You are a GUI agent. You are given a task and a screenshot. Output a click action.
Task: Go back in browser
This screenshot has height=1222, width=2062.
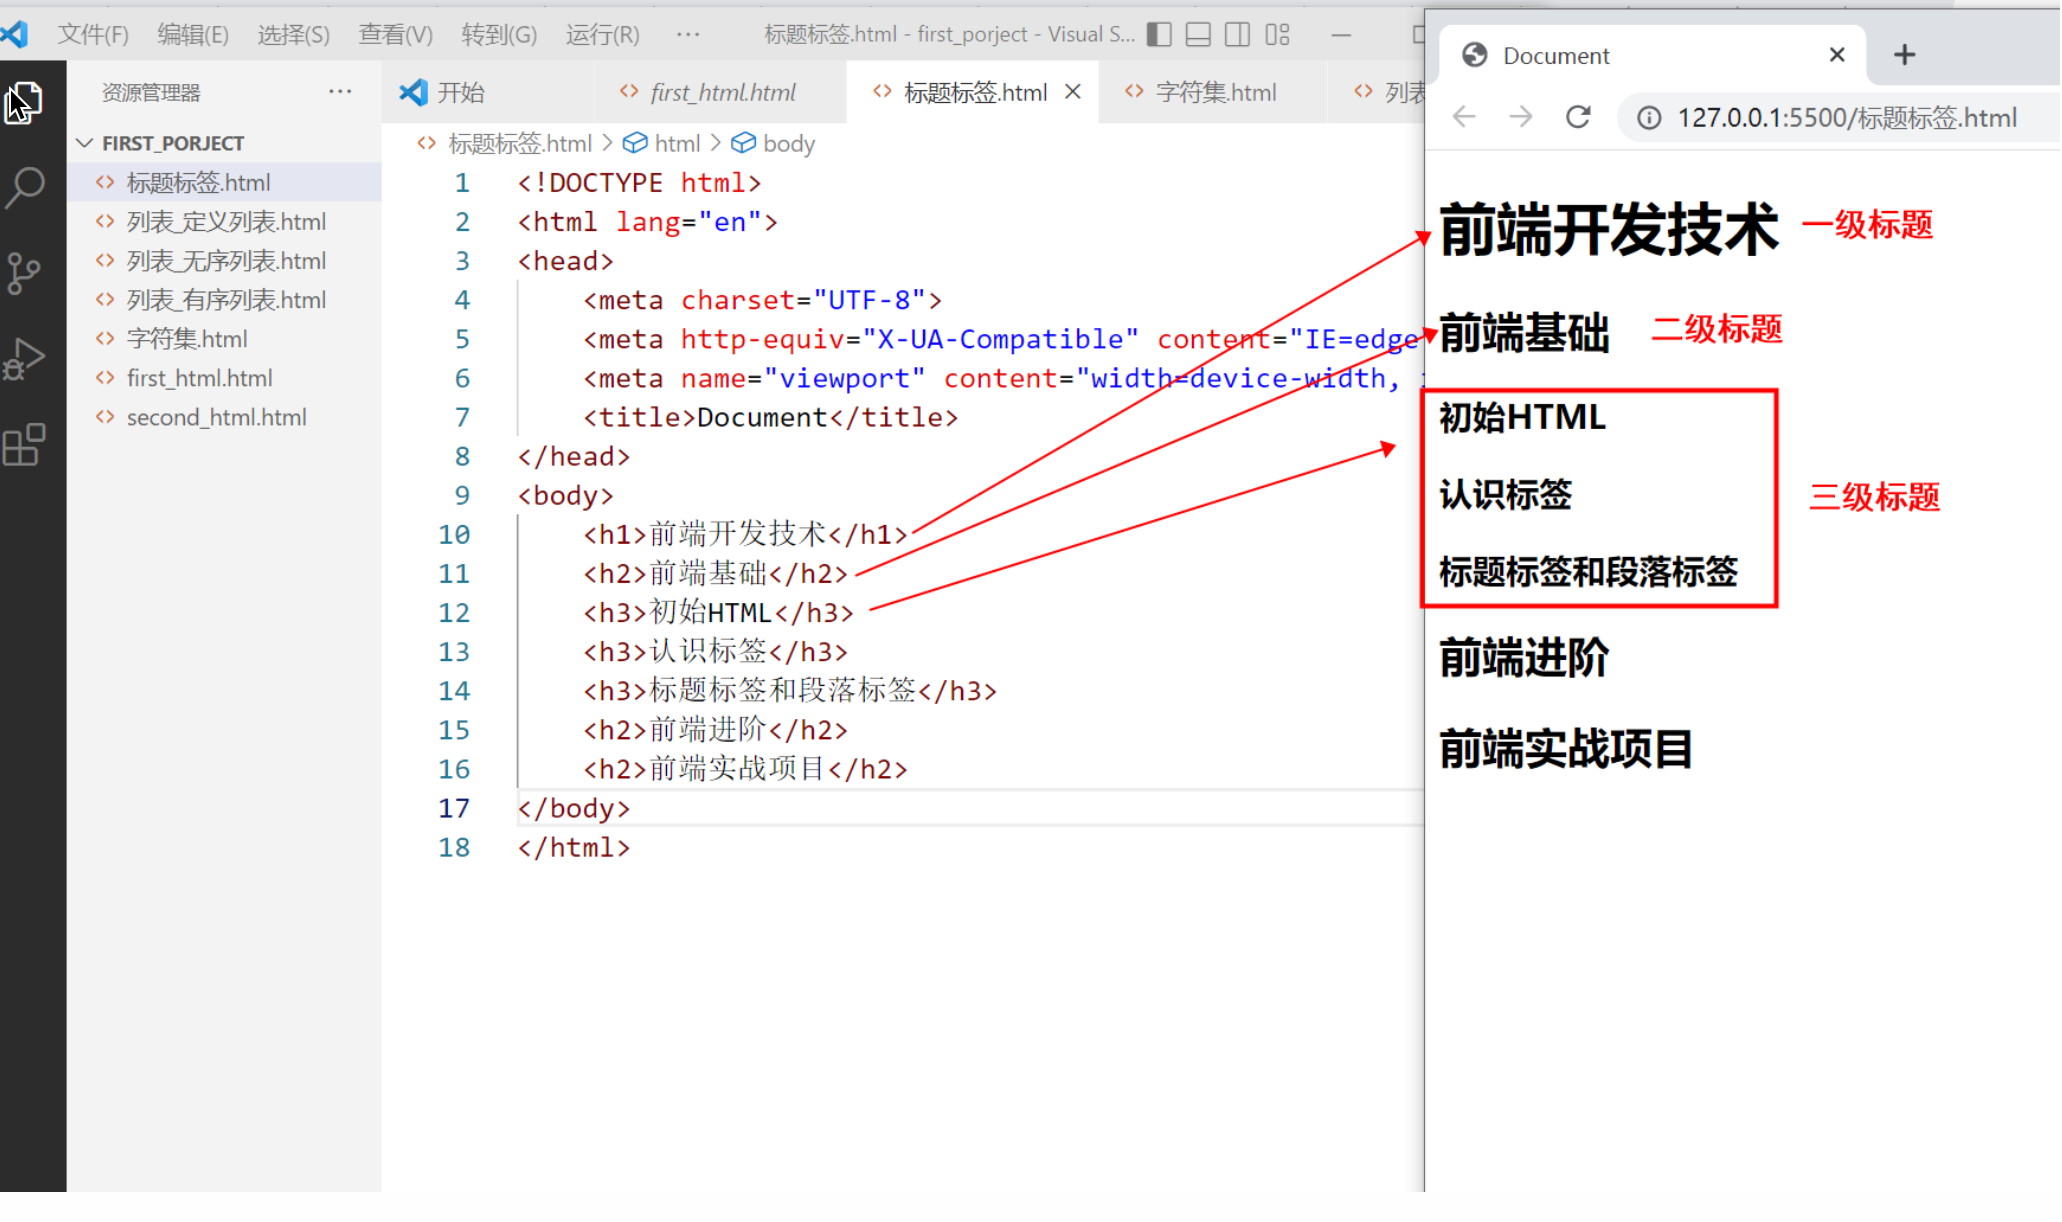(1464, 117)
